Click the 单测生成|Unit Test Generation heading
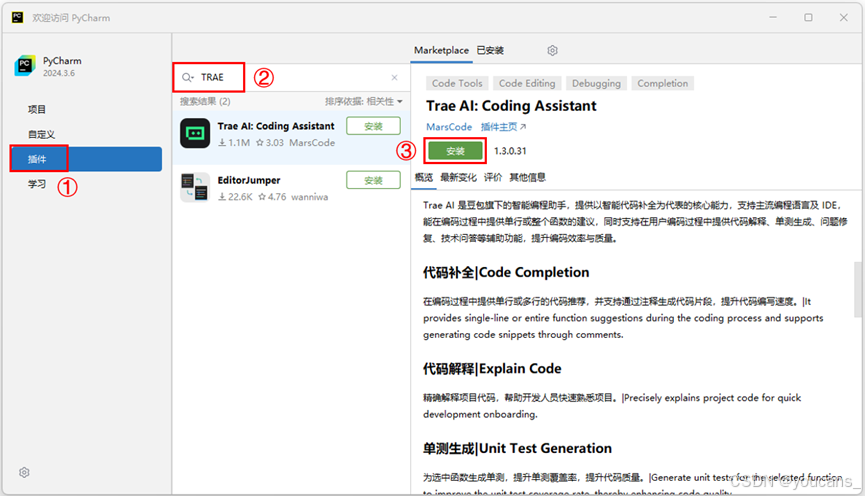Viewport: 865px width, 496px height. coord(517,448)
